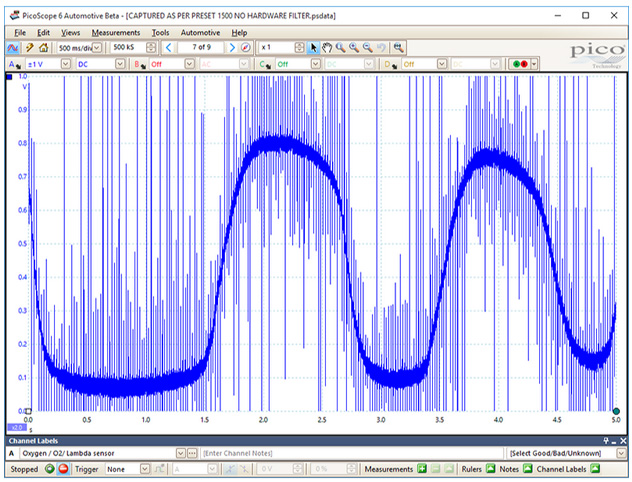
Task: Open the File menu
Action: point(20,33)
